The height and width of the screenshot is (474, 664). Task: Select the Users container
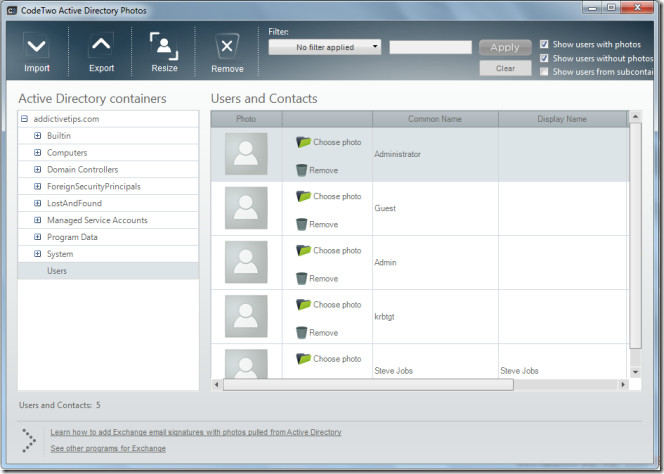pyautogui.click(x=108, y=271)
